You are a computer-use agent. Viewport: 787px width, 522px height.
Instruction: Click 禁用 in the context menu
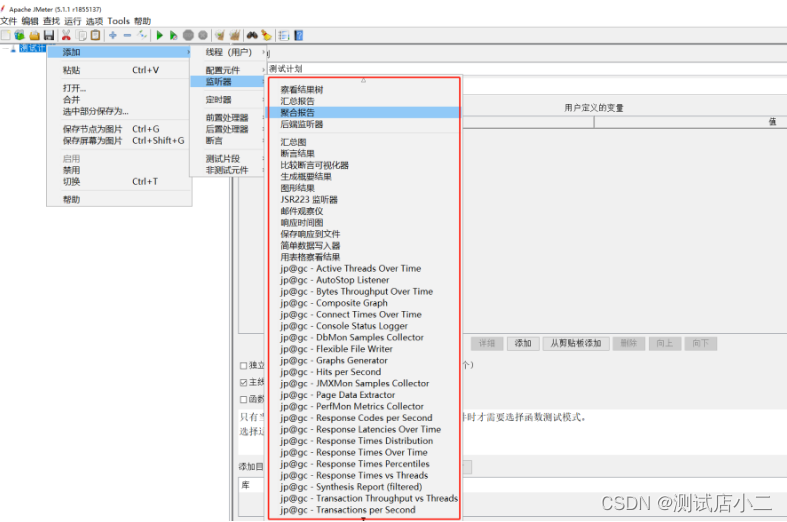tap(119, 170)
